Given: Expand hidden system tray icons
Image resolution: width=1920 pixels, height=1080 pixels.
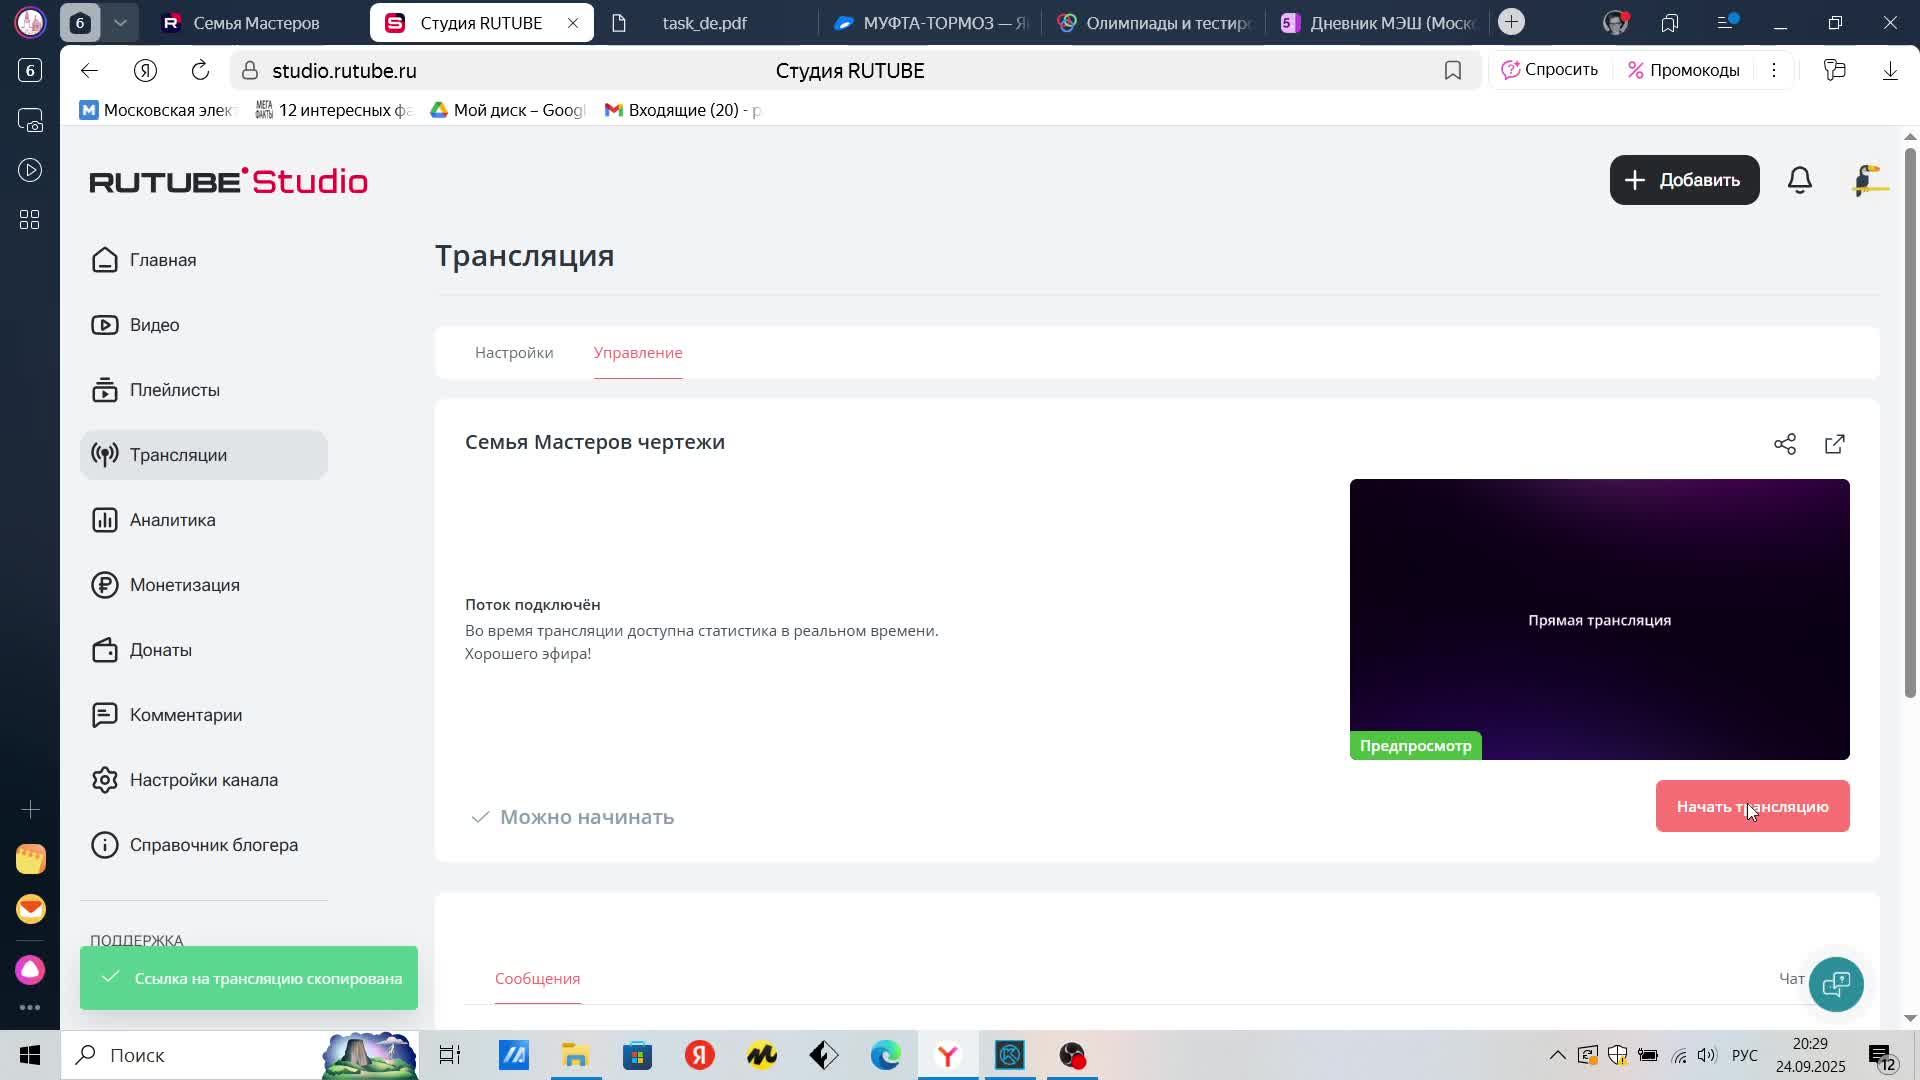Looking at the screenshot, I should coord(1557,1056).
